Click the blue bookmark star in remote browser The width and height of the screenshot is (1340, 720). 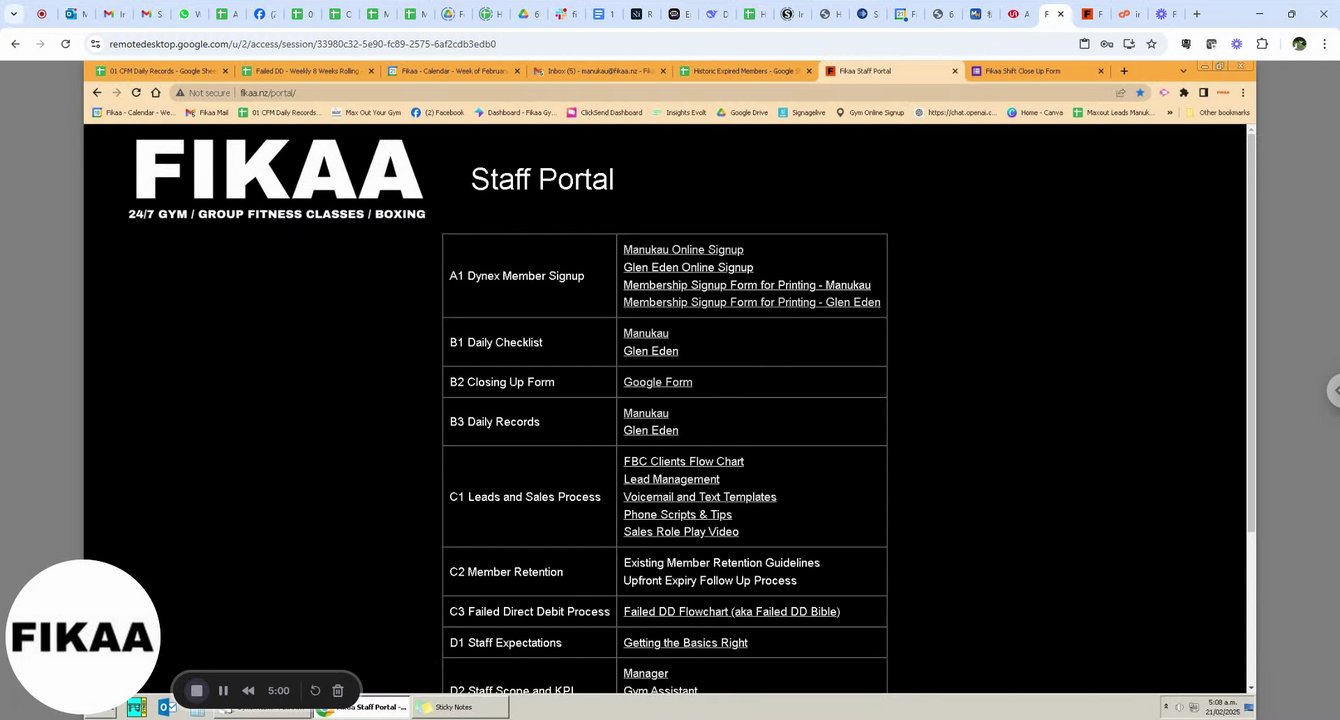point(1140,93)
